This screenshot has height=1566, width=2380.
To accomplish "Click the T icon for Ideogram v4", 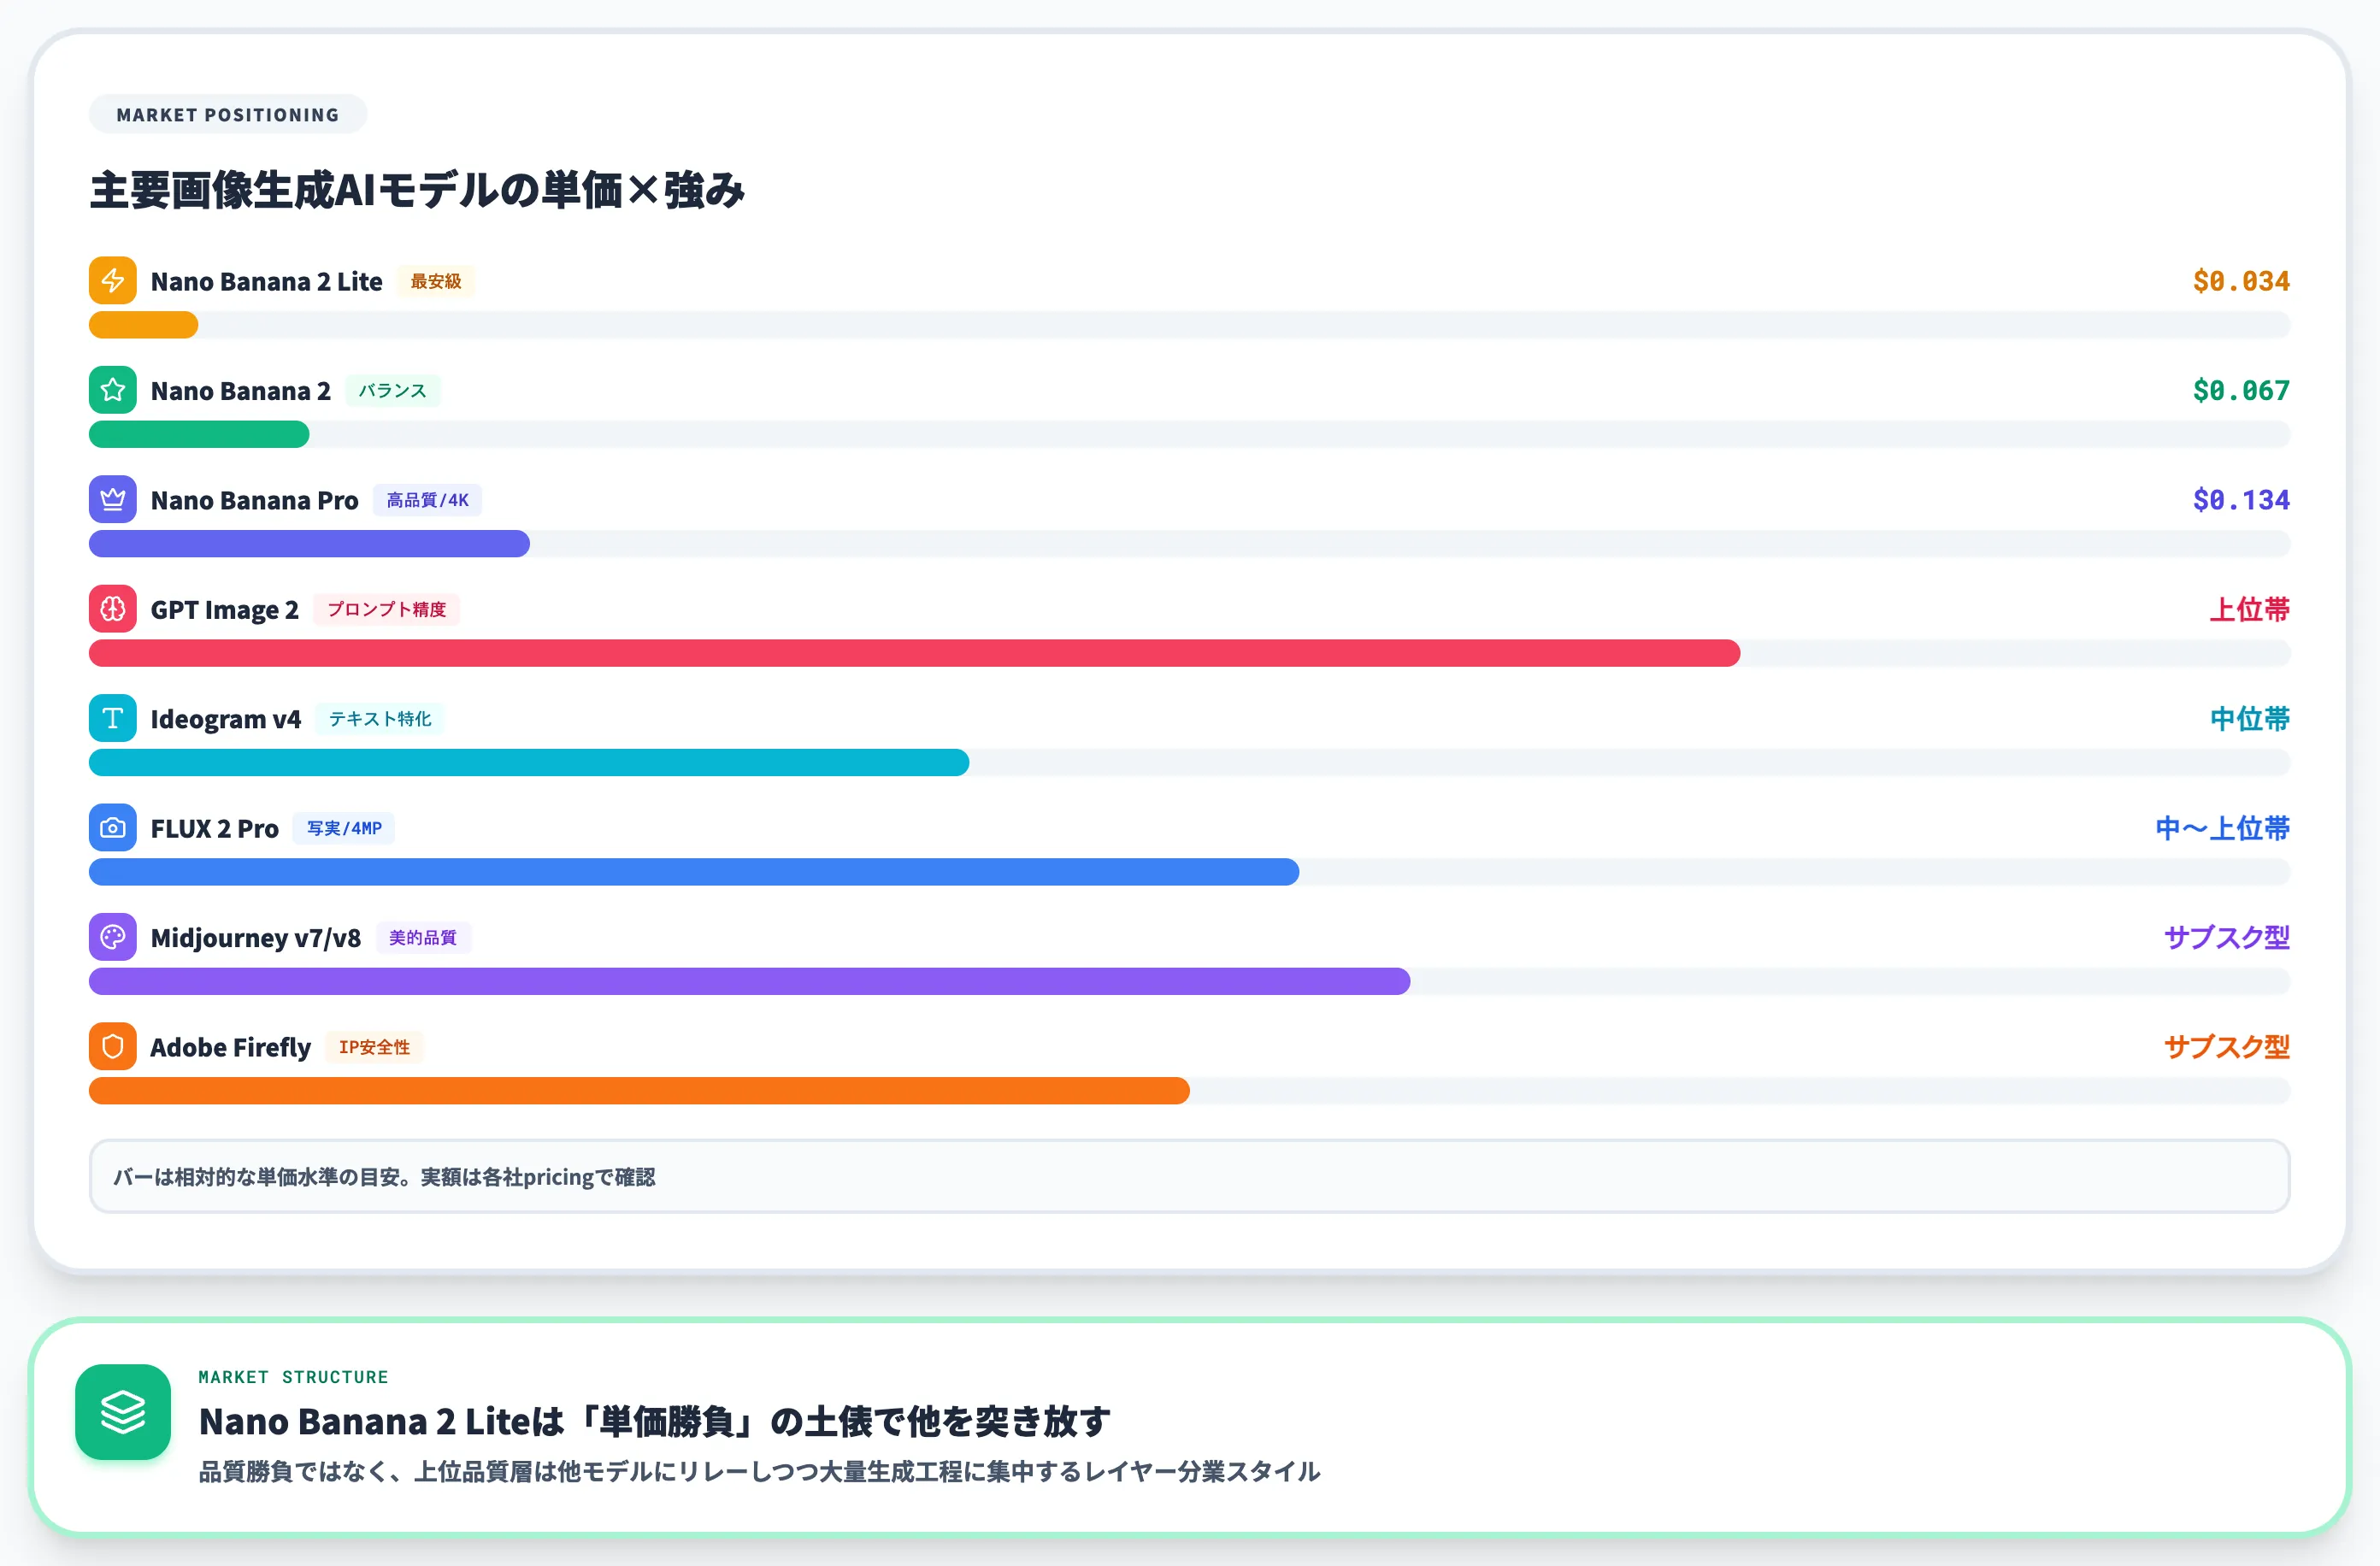I will click(113, 718).
